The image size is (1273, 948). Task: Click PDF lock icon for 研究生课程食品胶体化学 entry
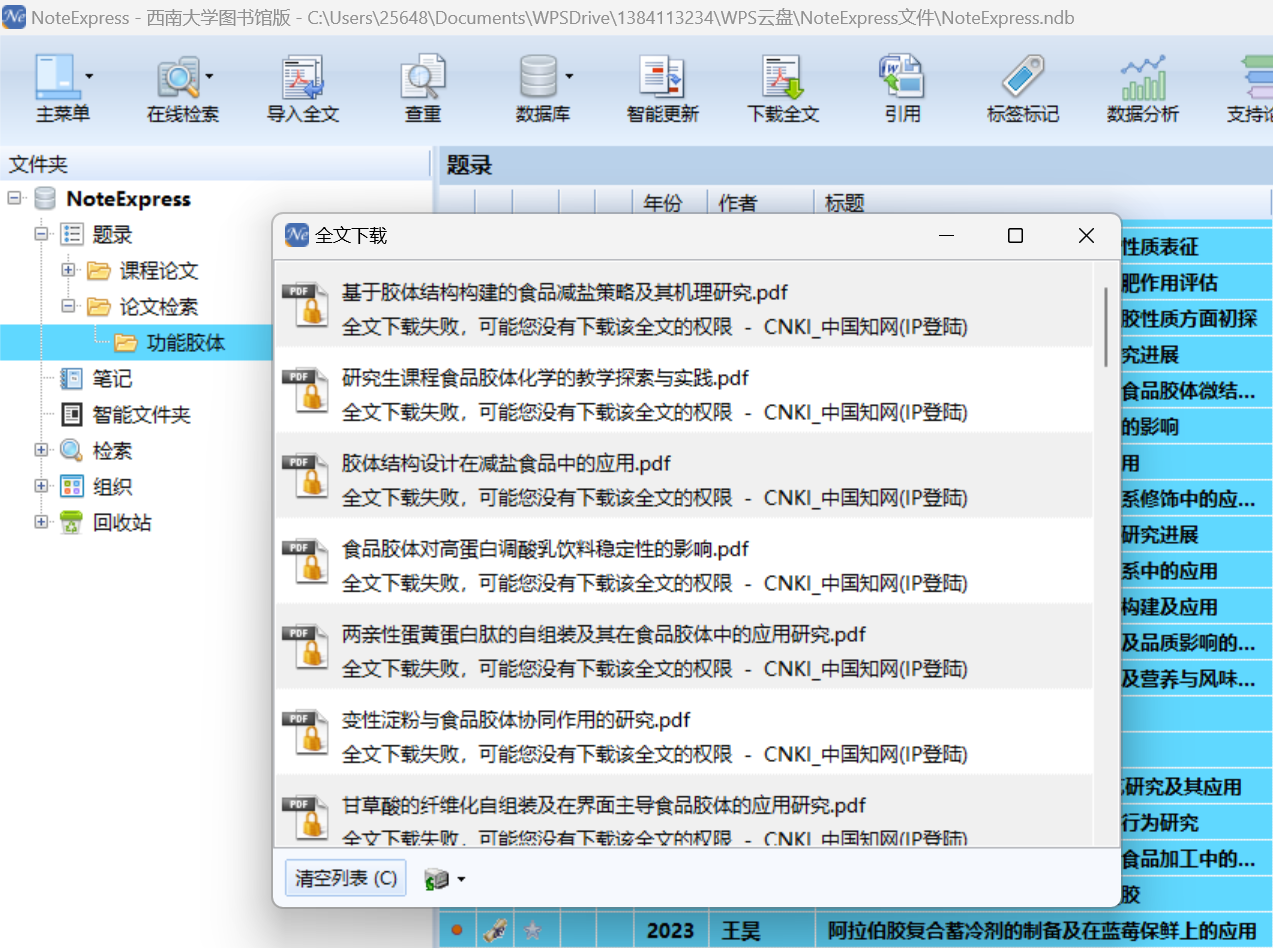[305, 390]
